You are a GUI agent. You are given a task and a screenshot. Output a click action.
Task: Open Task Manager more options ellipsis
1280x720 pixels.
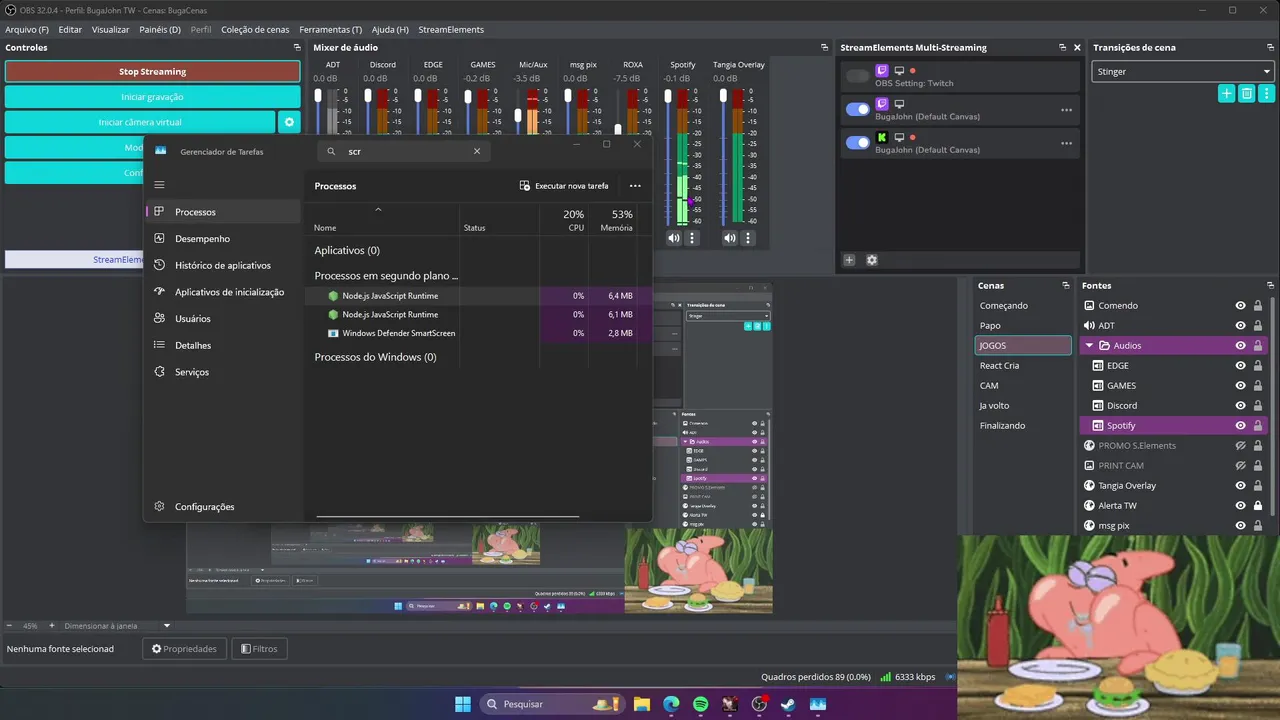(x=635, y=186)
